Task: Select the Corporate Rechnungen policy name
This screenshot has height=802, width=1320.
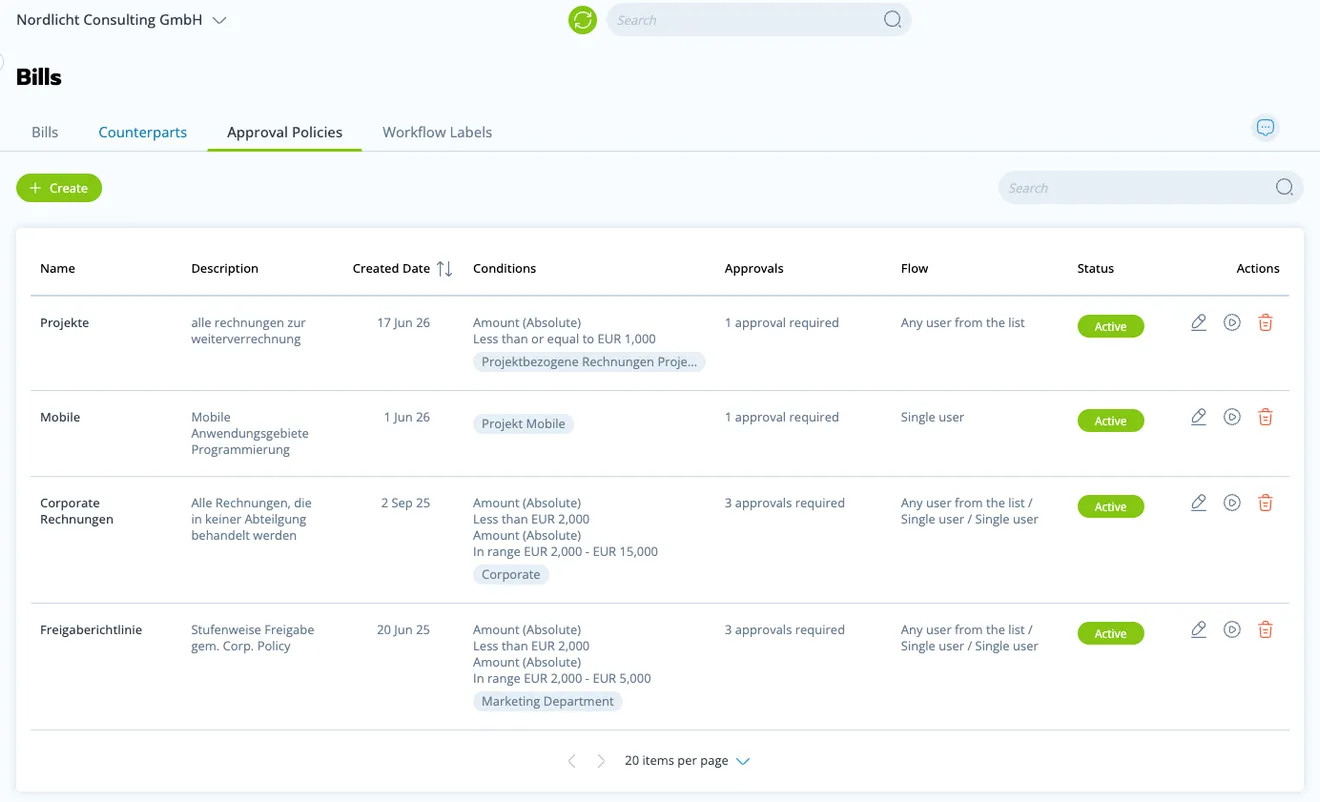Action: point(77,511)
